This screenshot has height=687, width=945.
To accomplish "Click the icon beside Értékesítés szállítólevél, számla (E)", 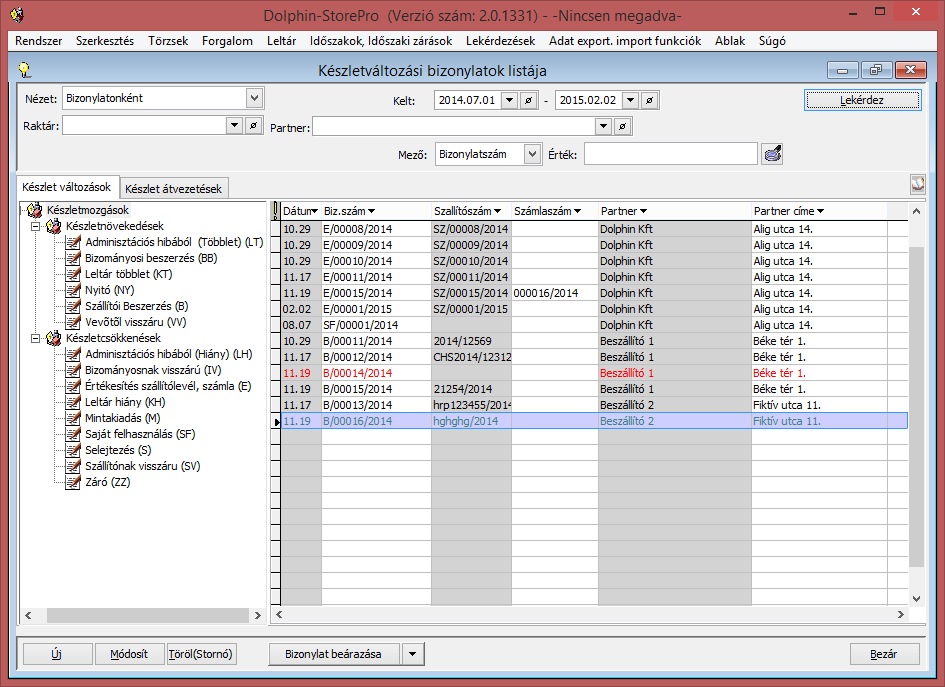I will pyautogui.click(x=73, y=386).
